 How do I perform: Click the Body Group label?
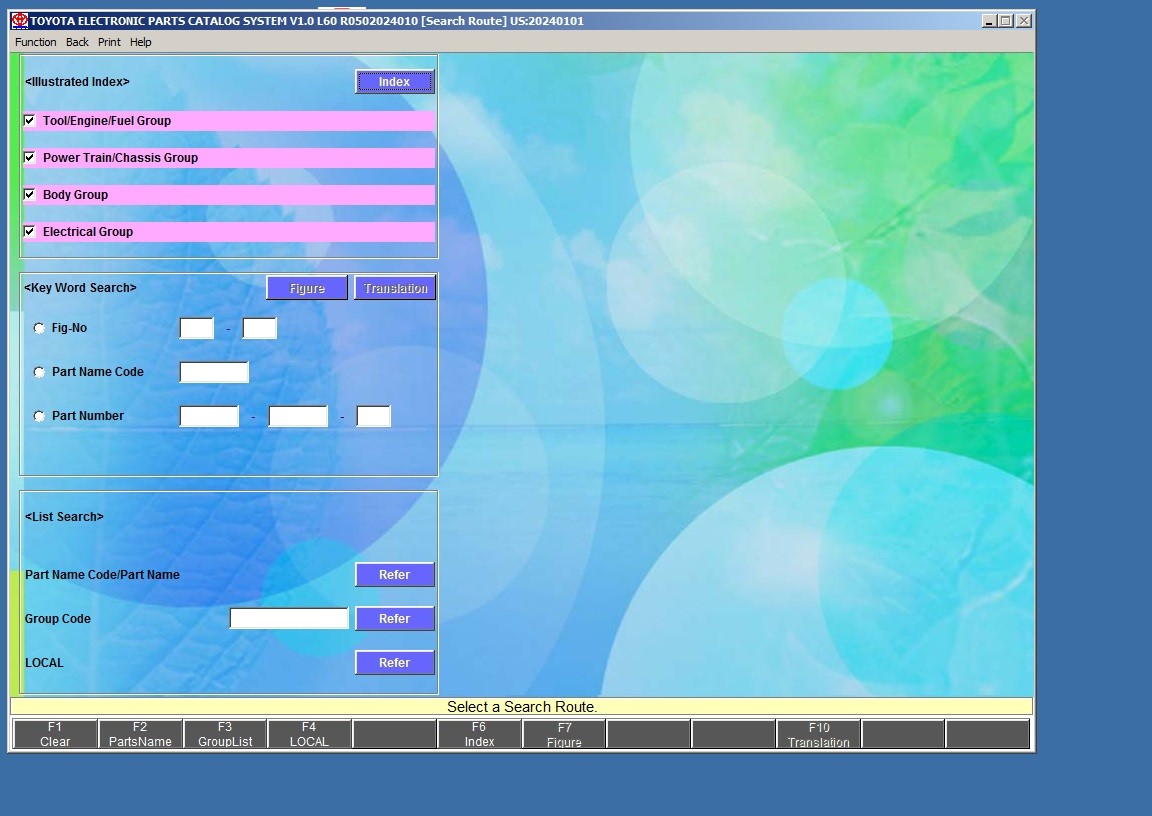[75, 195]
